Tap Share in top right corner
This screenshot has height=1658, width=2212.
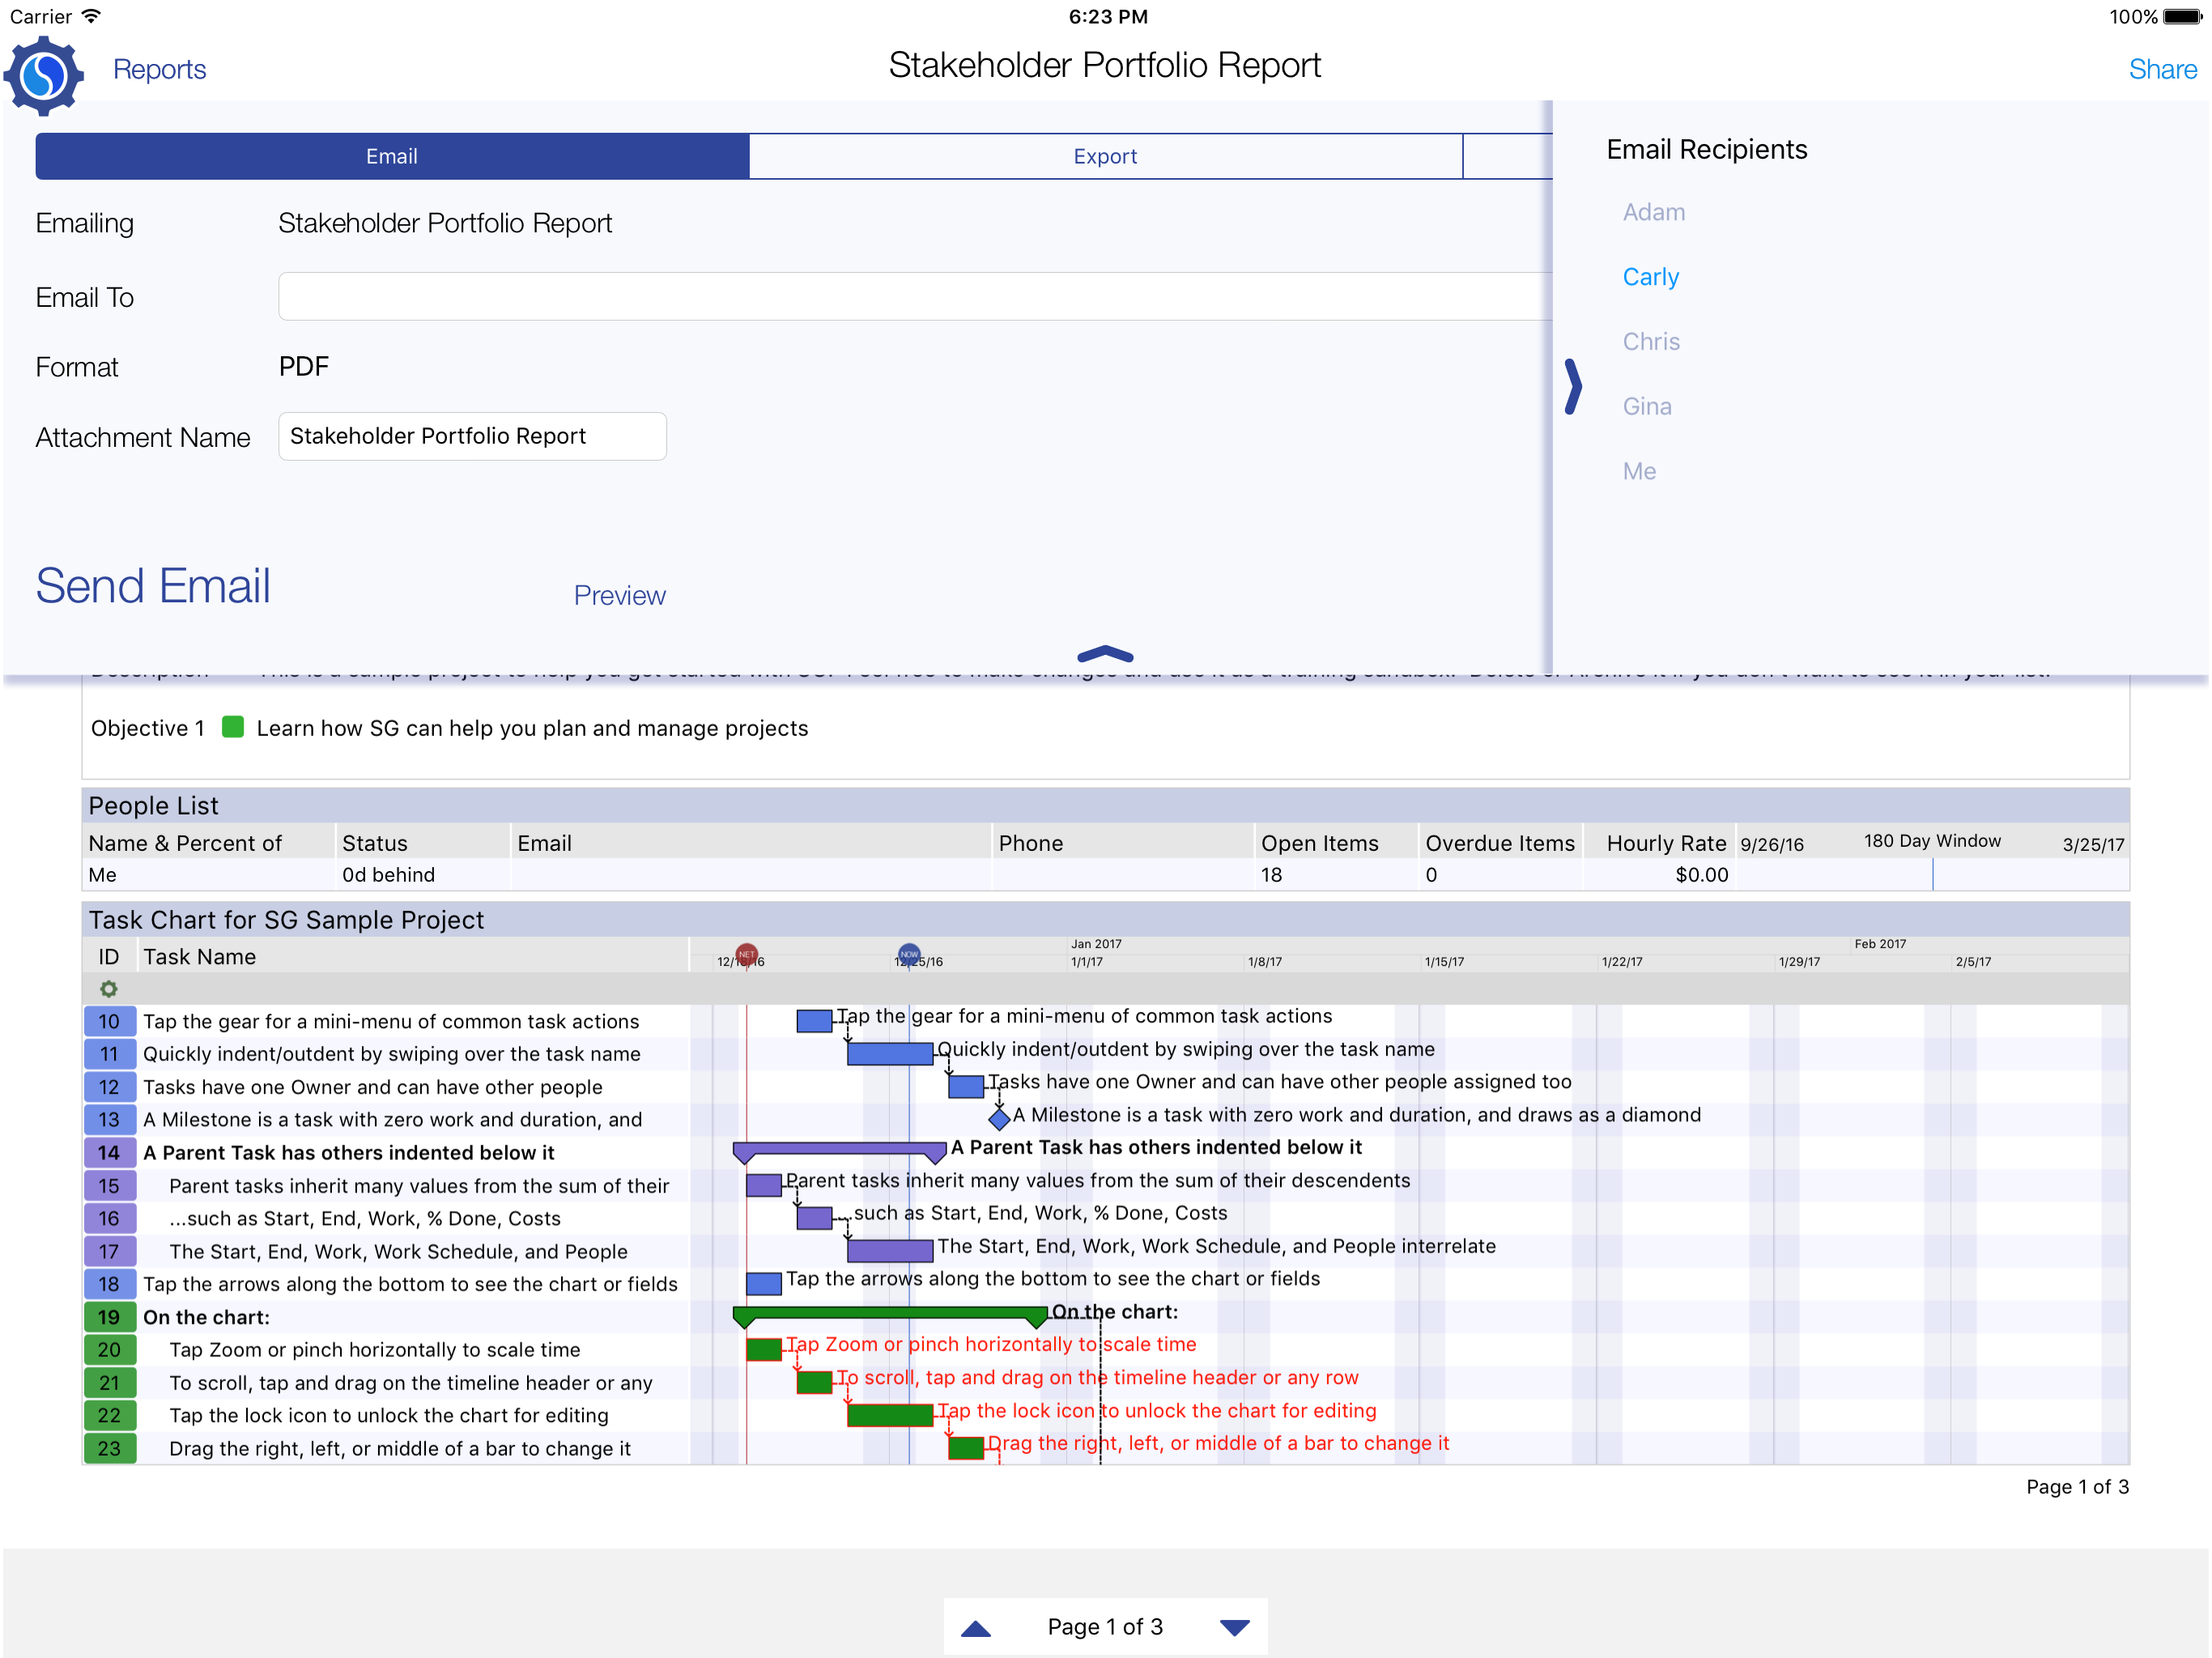(x=2161, y=69)
